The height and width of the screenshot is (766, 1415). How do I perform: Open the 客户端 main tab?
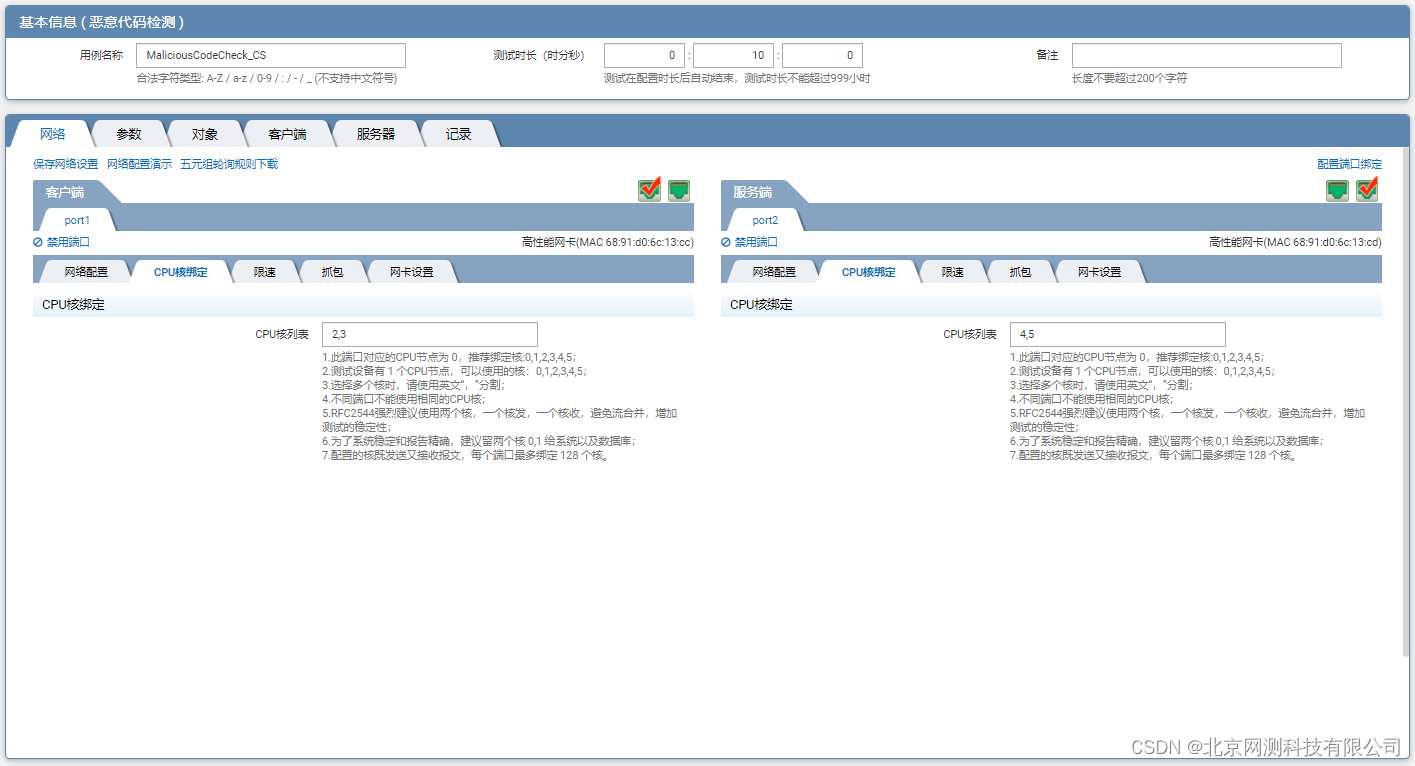287,134
